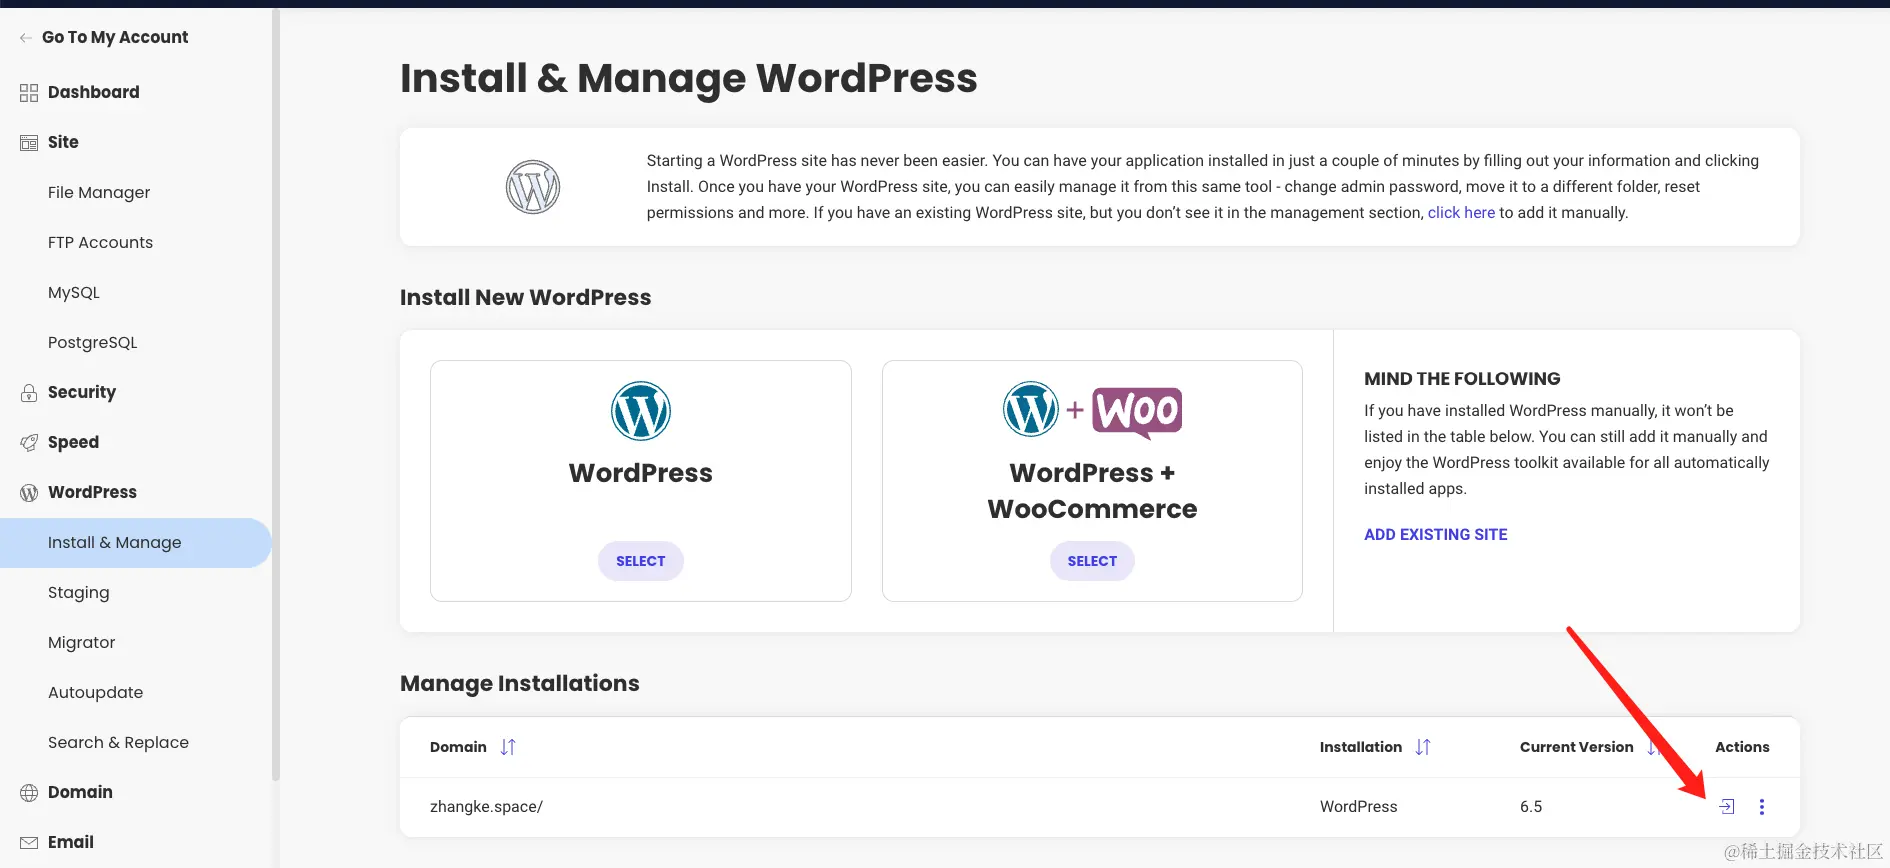Screen dimensions: 1890x868
Task: Click the WordPress installation cell in the table
Action: (x=1359, y=807)
